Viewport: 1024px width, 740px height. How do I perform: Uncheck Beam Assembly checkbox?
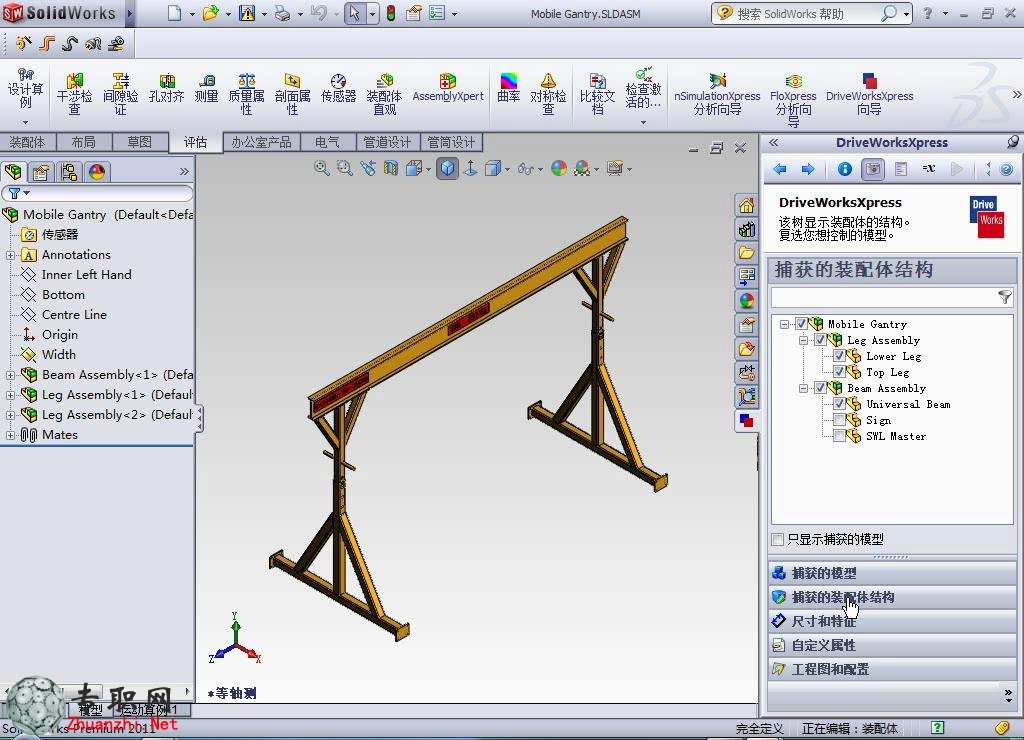coord(820,388)
